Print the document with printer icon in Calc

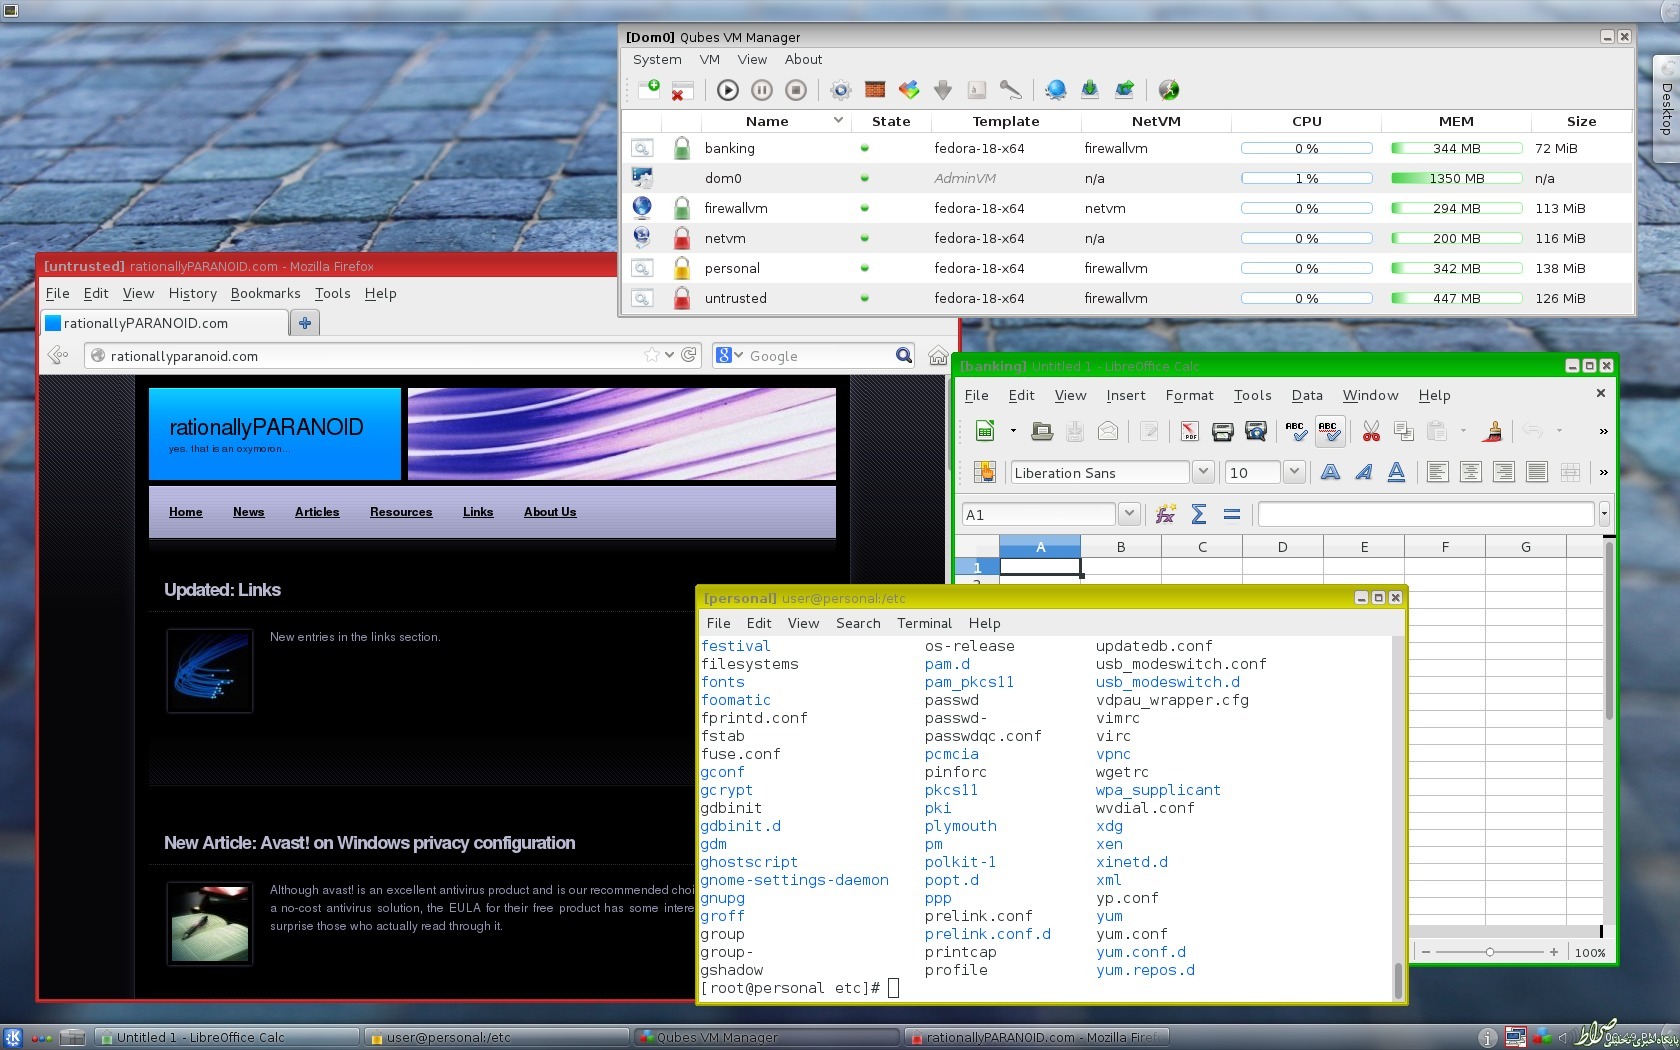coord(1222,431)
